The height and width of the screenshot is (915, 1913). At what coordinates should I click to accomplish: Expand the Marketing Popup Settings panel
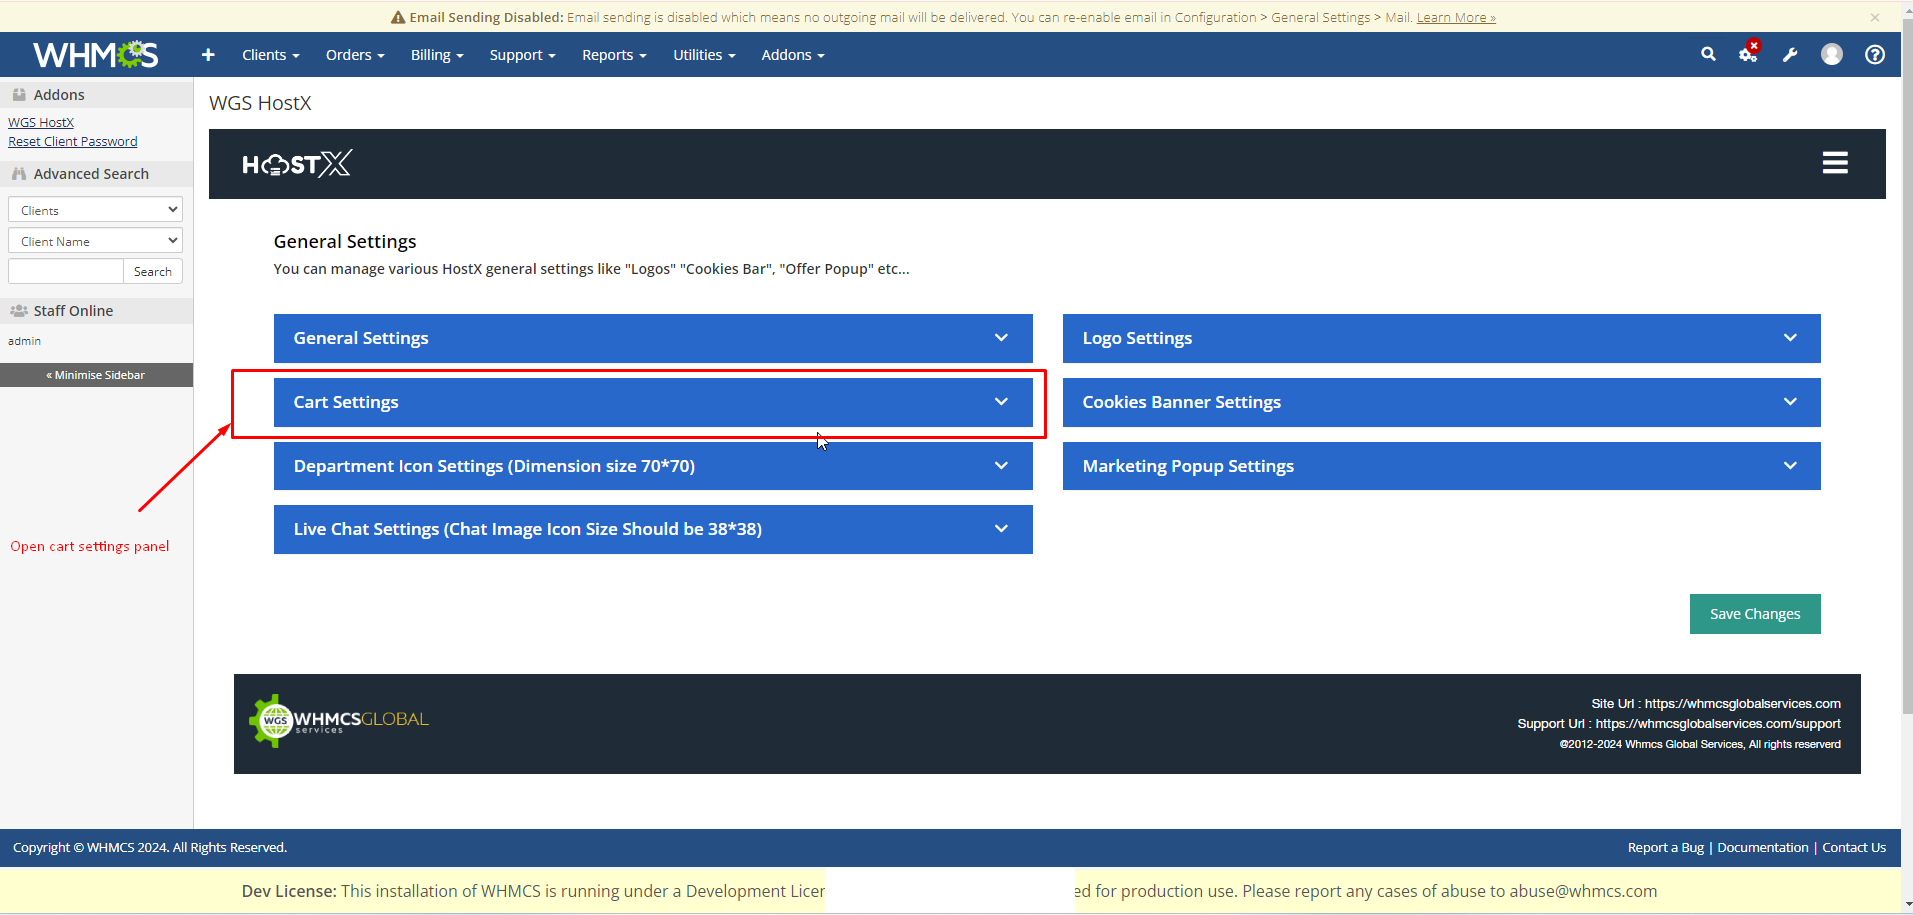(x=1440, y=466)
